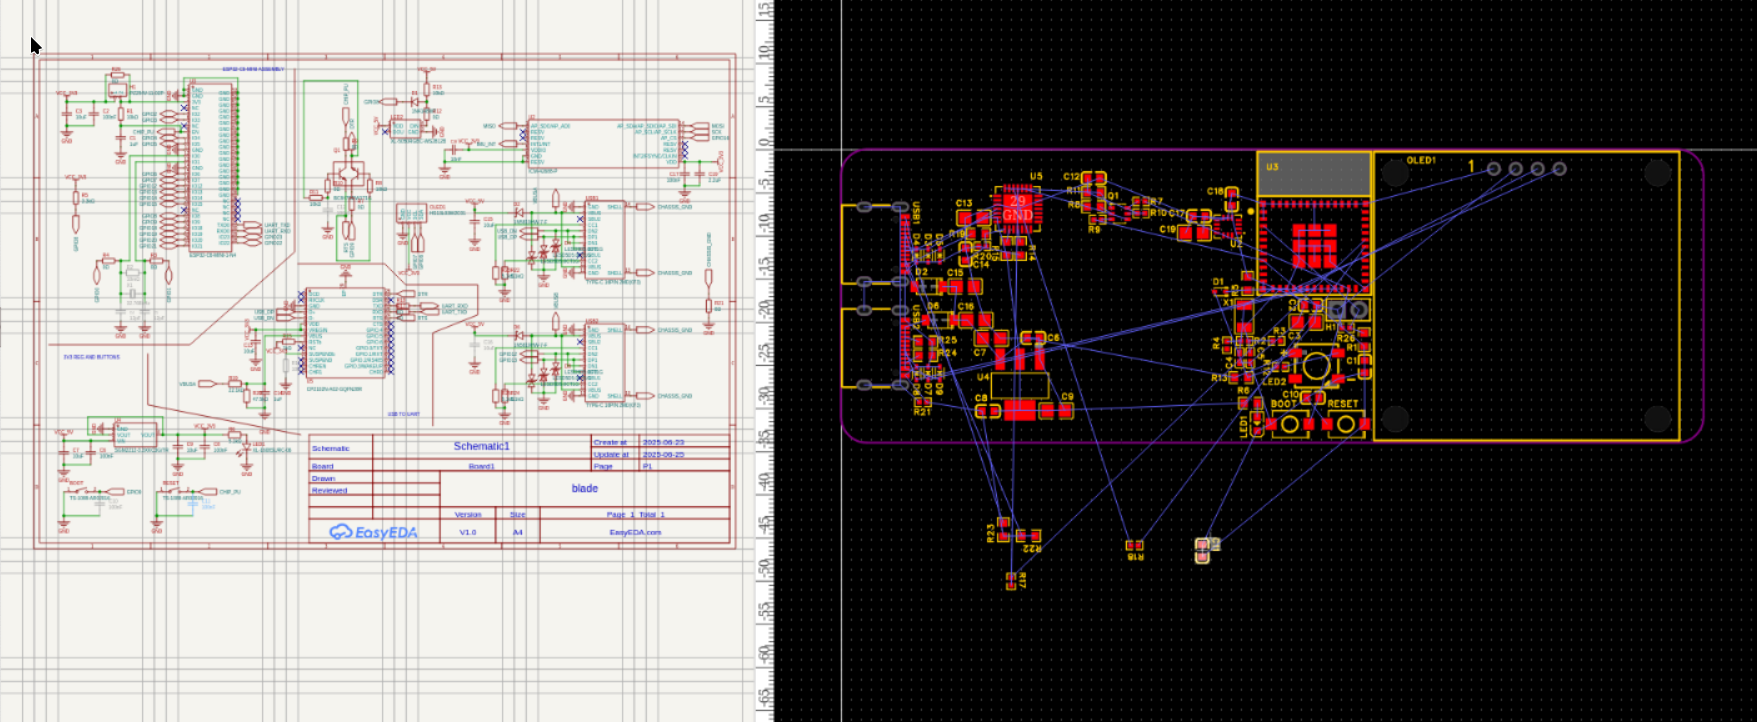The height and width of the screenshot is (722, 1757).
Task: Click the stray R16 resistor below the board
Action: tap(1133, 546)
